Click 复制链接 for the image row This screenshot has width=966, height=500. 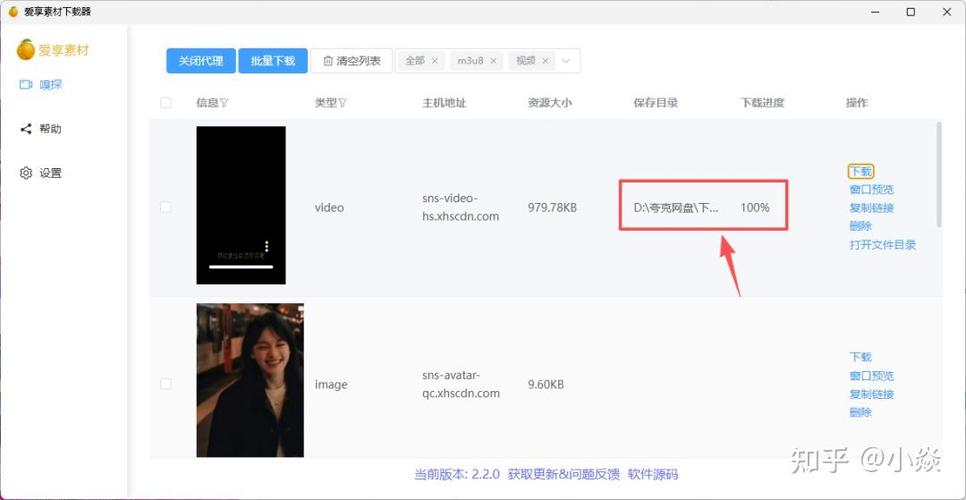tap(871, 394)
